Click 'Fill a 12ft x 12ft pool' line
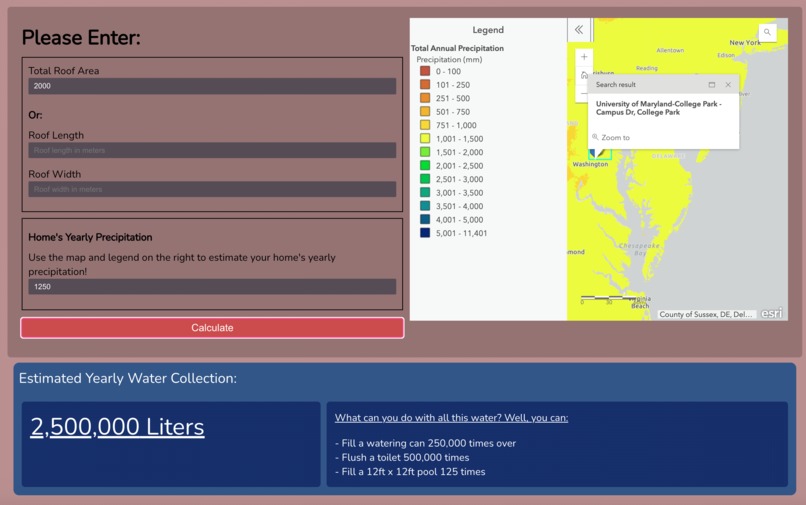The image size is (806, 505). [x=410, y=472]
